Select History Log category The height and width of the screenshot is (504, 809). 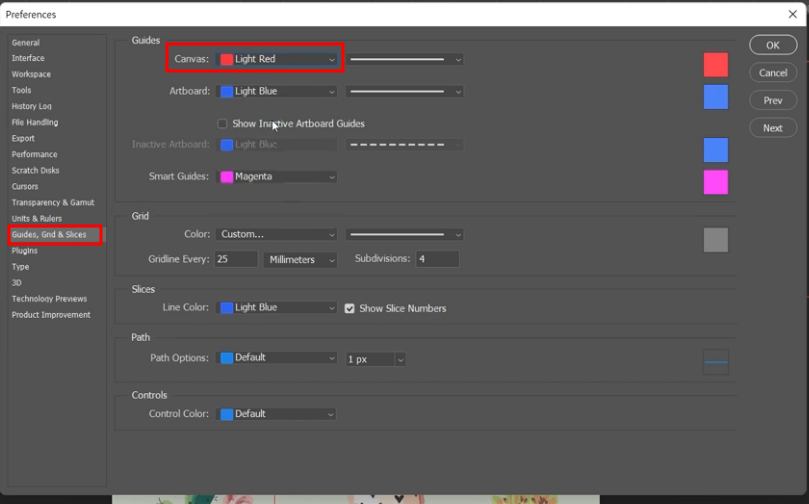[31, 106]
